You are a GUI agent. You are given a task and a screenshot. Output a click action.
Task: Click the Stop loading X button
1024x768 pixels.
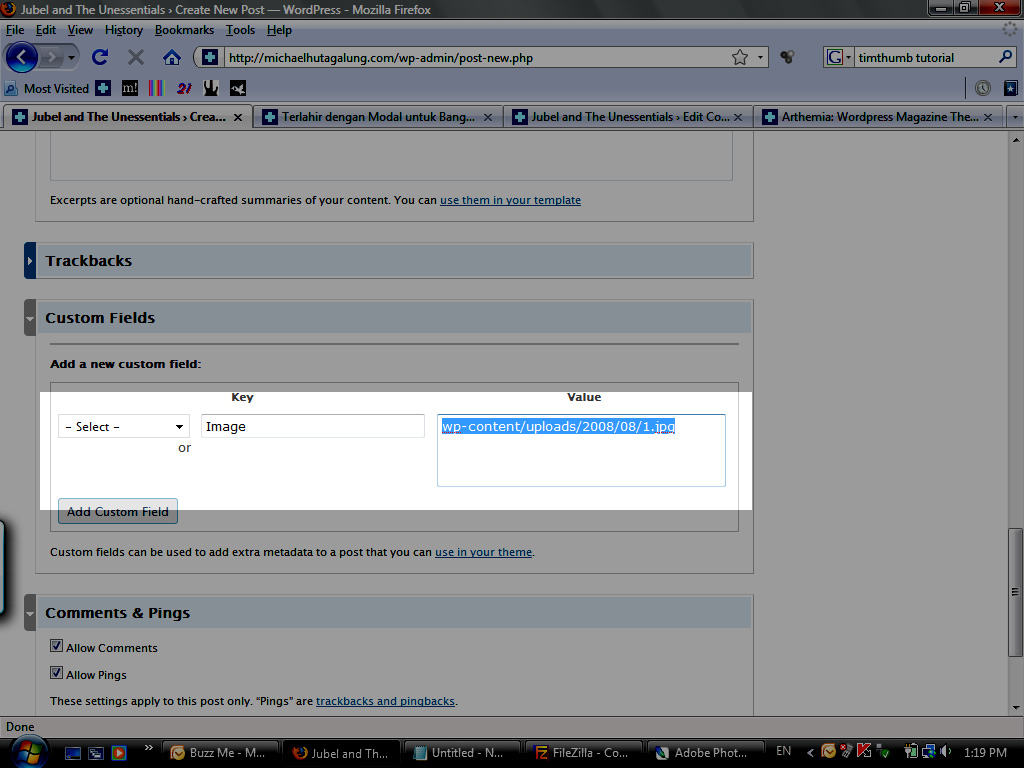tap(136, 57)
